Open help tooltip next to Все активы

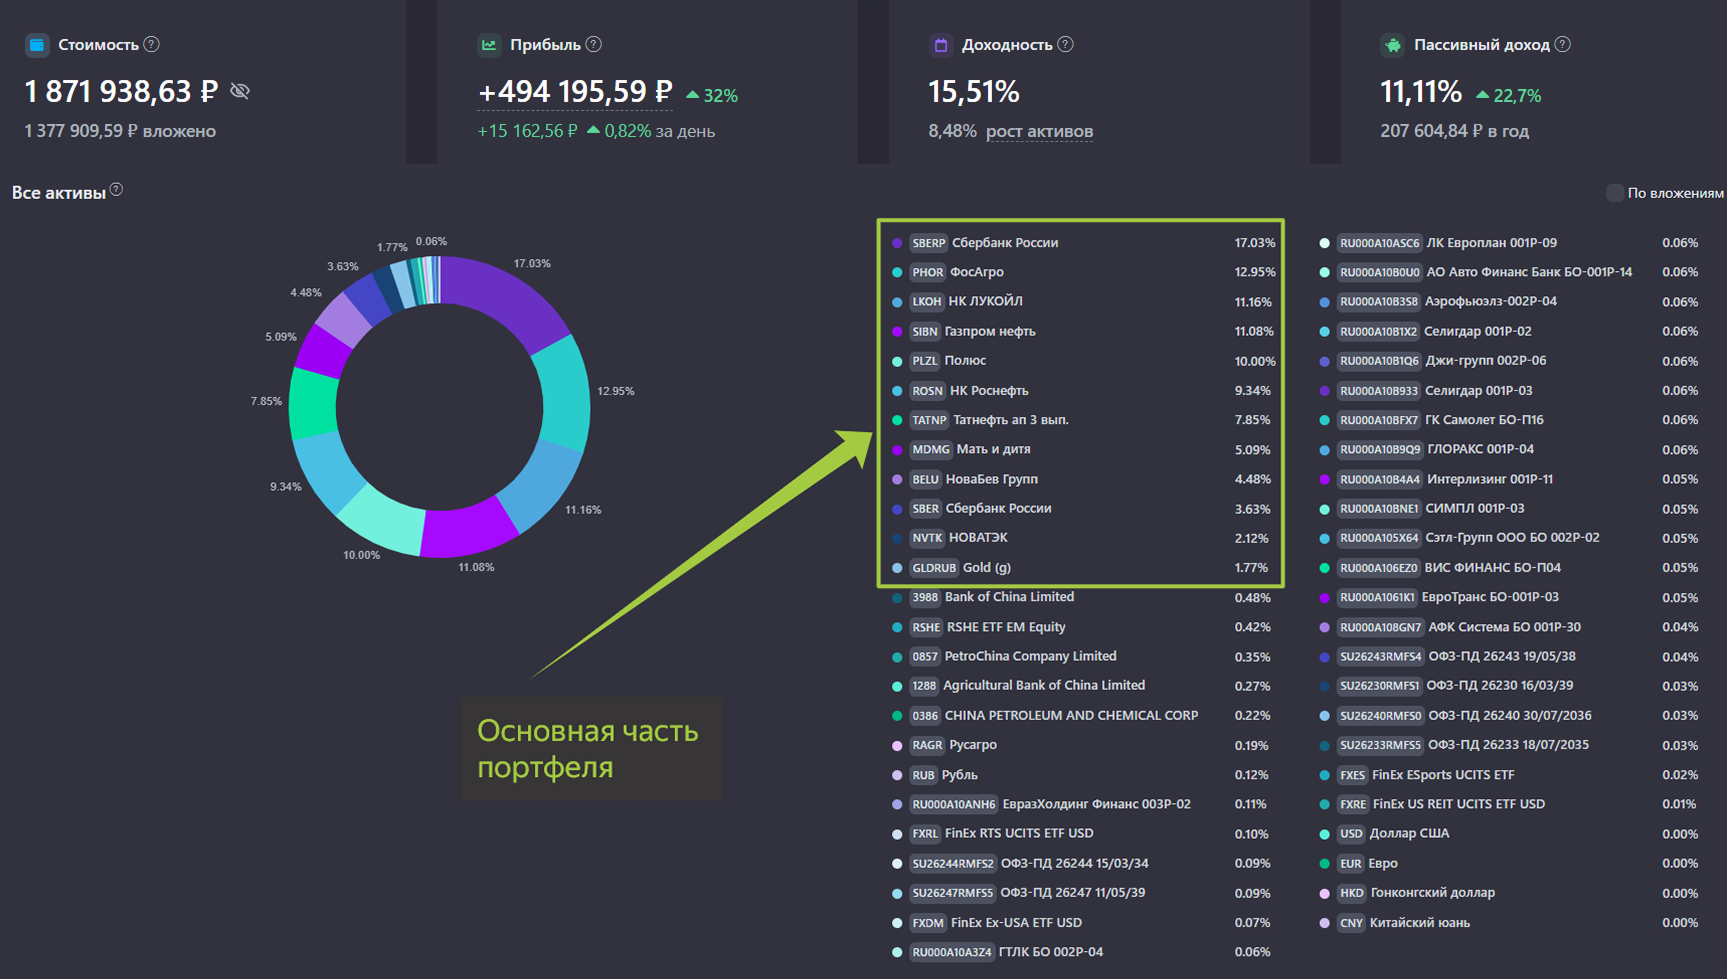117,190
